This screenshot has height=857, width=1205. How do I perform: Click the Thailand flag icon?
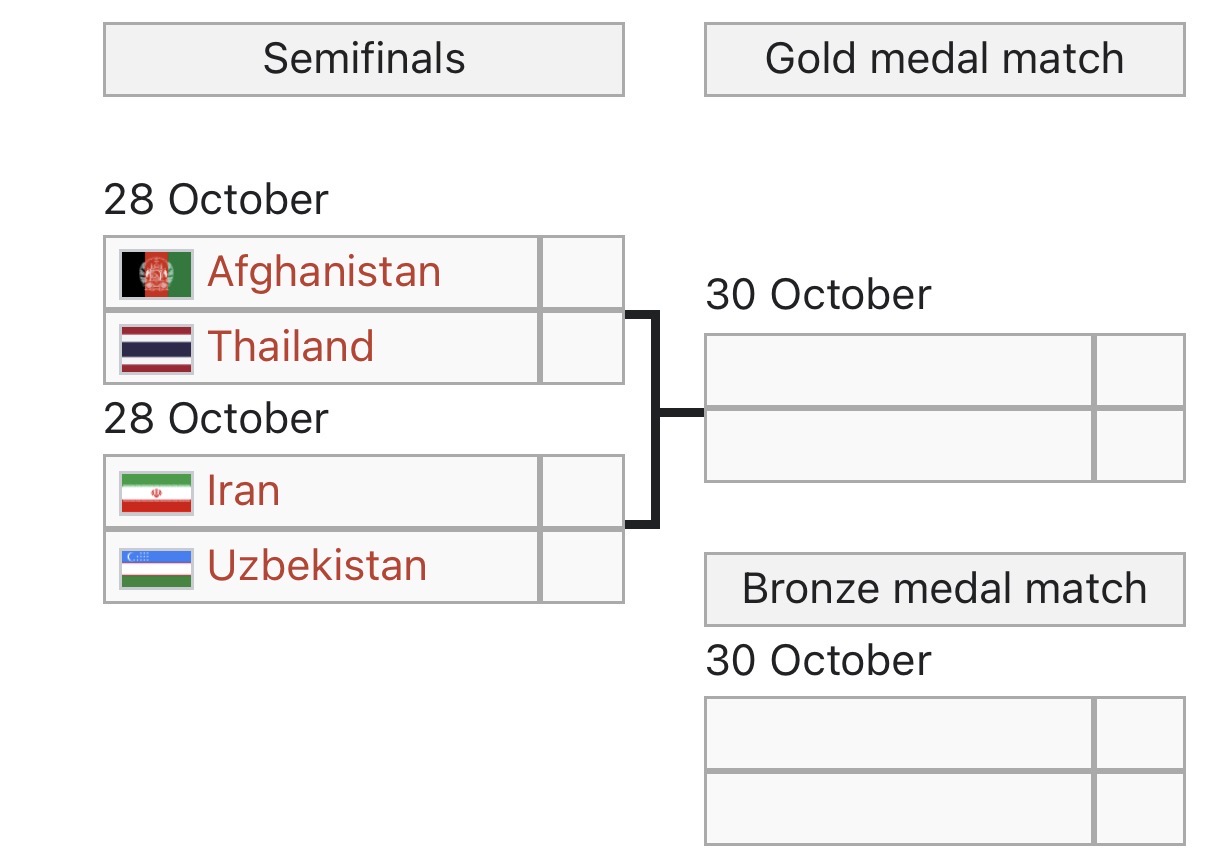pos(156,348)
